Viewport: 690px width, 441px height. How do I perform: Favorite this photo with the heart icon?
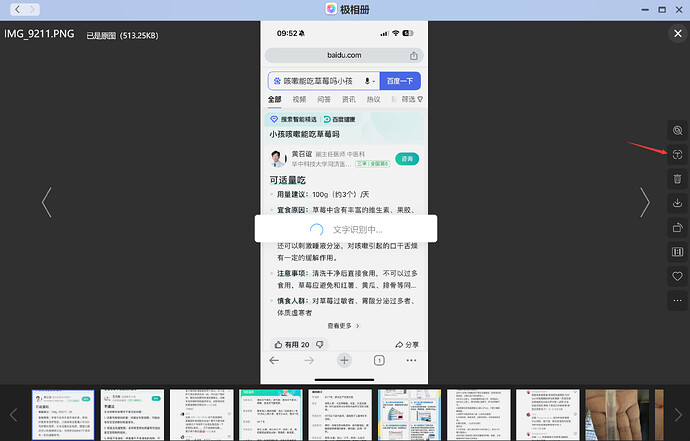click(677, 276)
